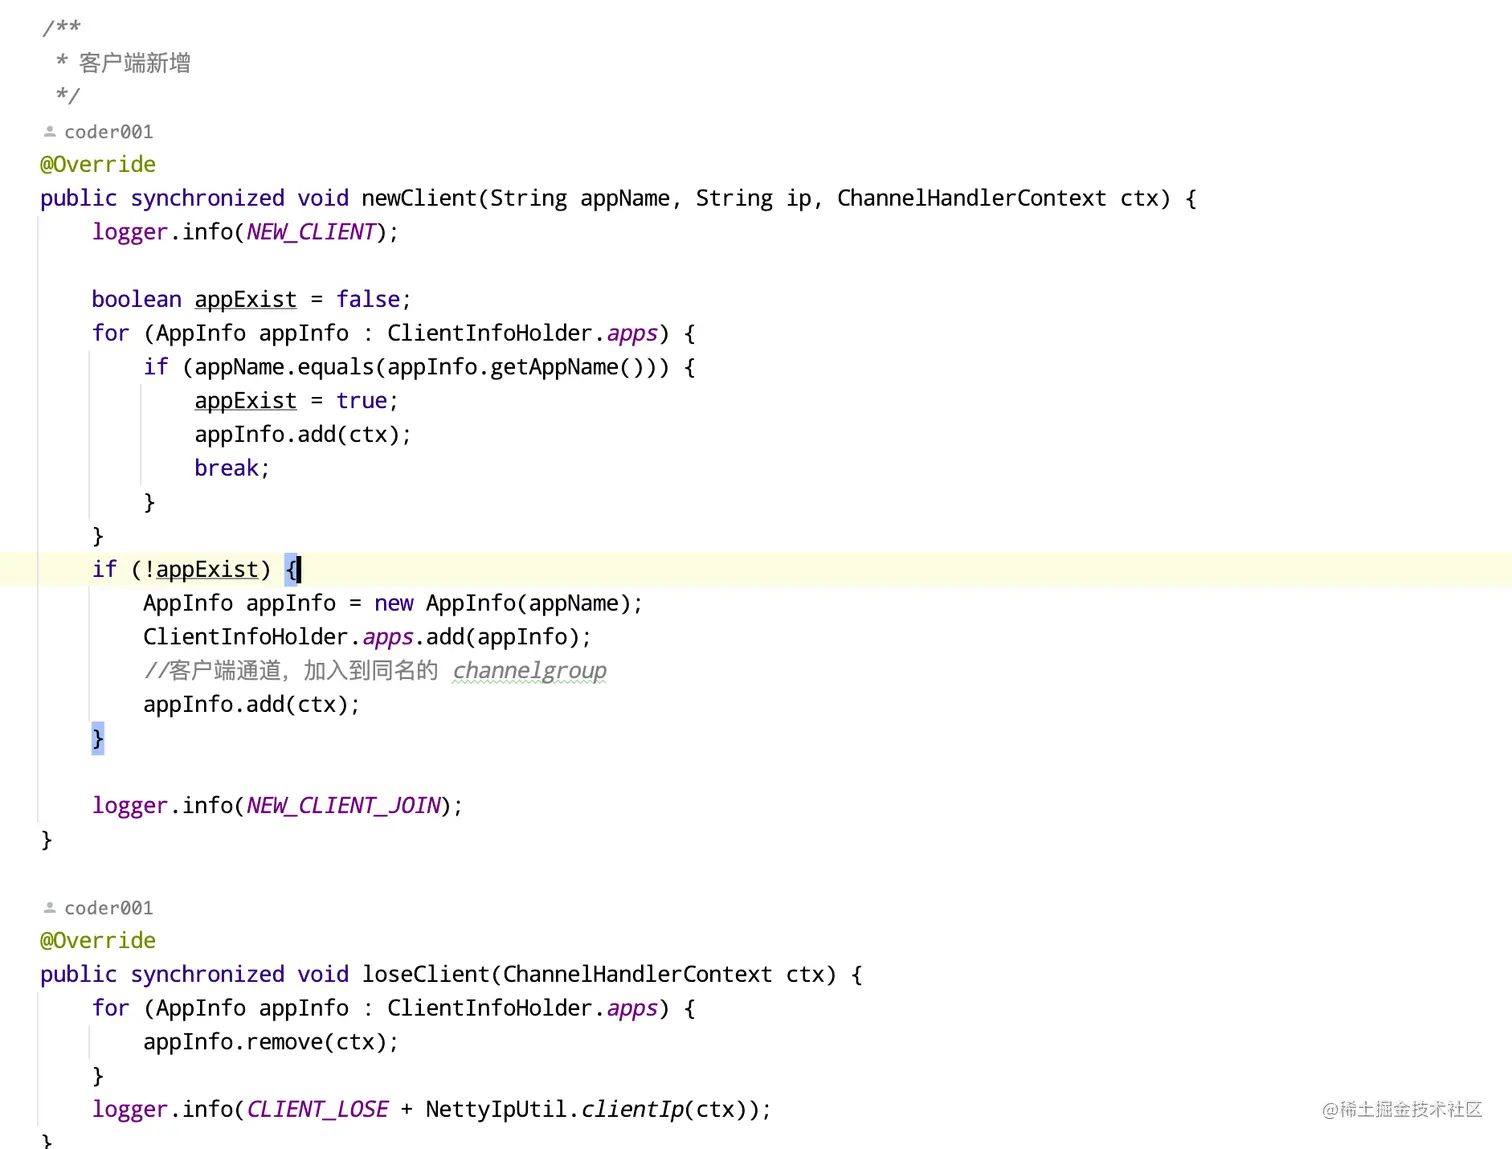Click 'ChannelHandlerContext' in loseClient signature
1512x1149 pixels.
click(637, 974)
